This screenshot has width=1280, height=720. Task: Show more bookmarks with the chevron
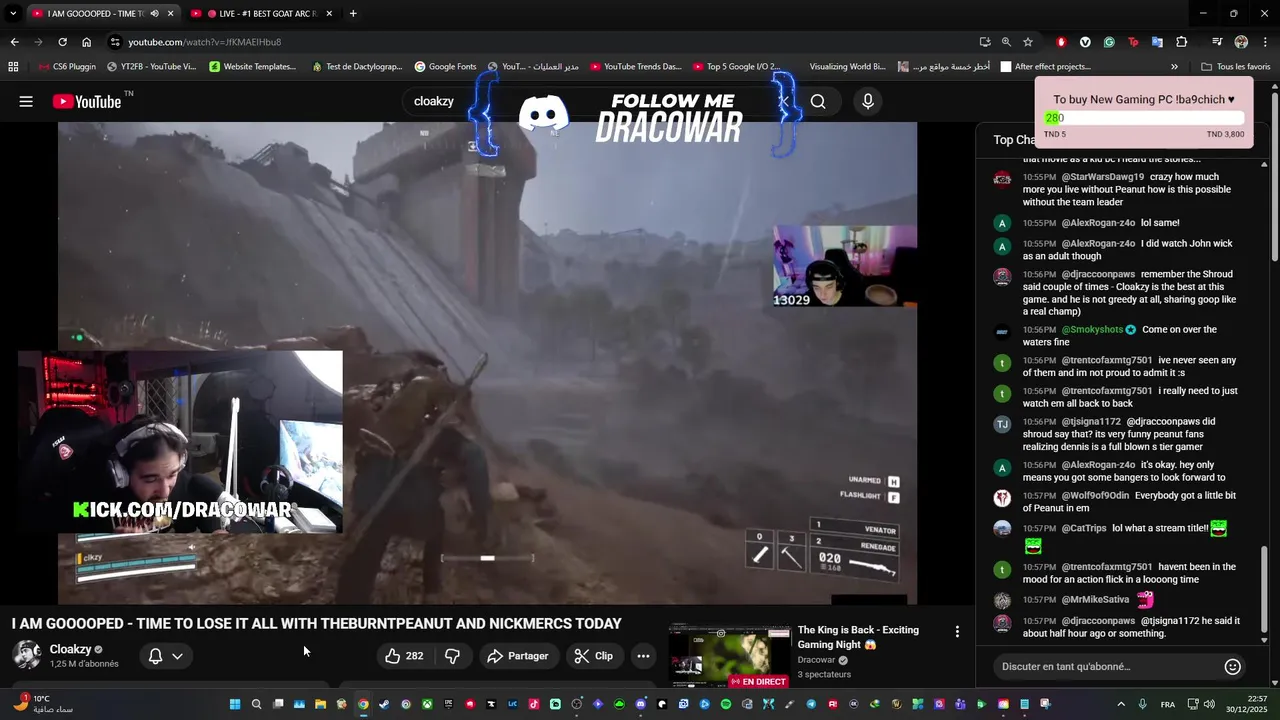point(1174,67)
